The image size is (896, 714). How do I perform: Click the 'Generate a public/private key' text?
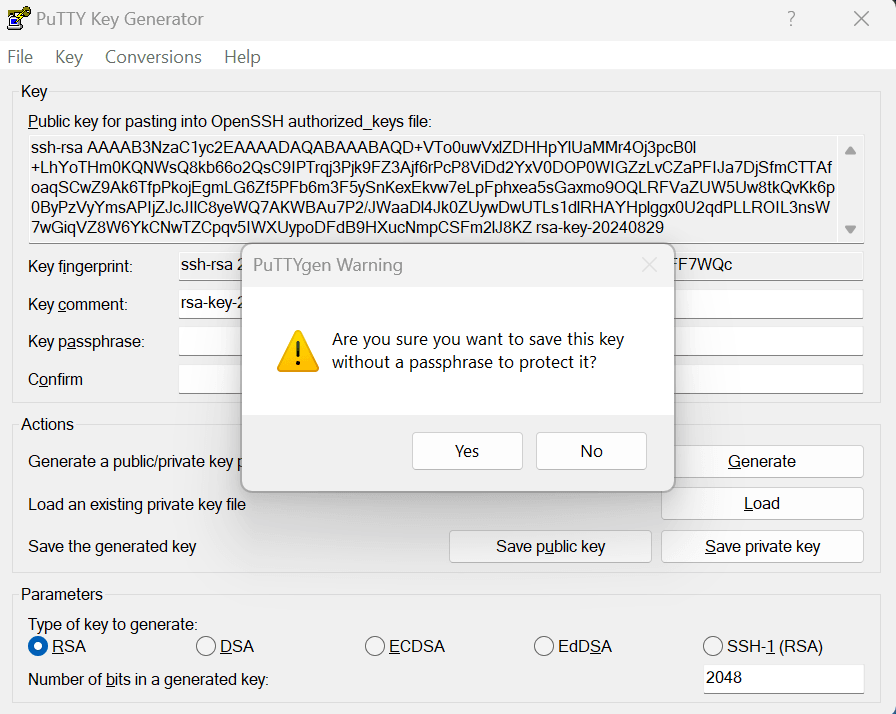click(x=135, y=462)
